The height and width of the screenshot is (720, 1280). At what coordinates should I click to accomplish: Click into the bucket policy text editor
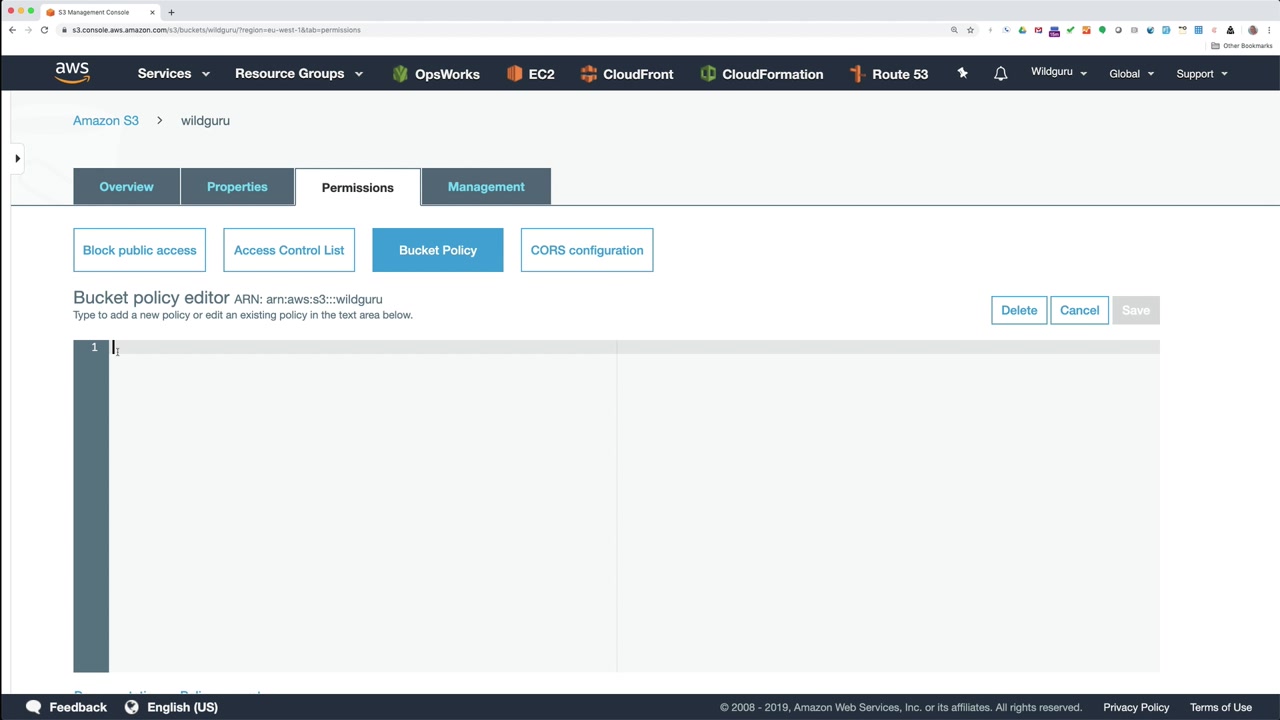click(634, 506)
